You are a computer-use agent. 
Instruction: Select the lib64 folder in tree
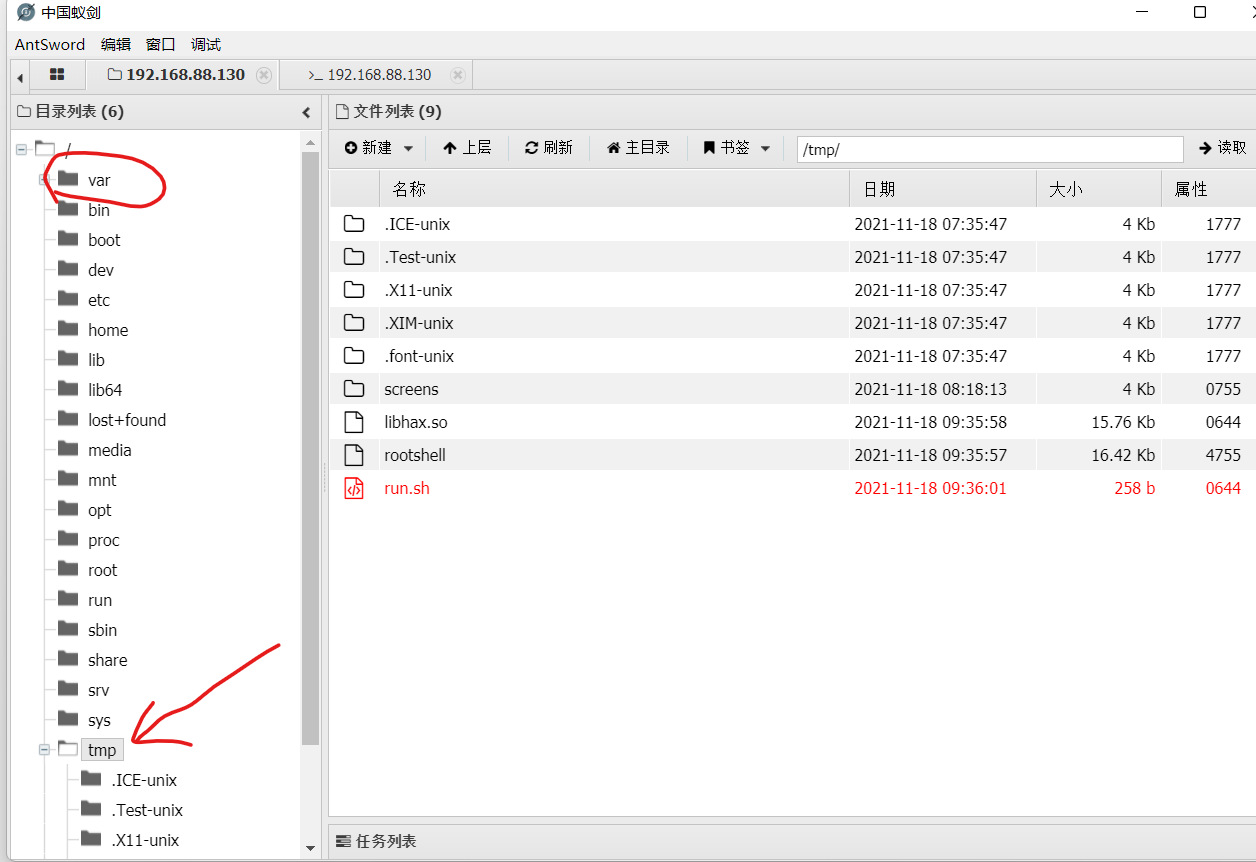tap(105, 390)
